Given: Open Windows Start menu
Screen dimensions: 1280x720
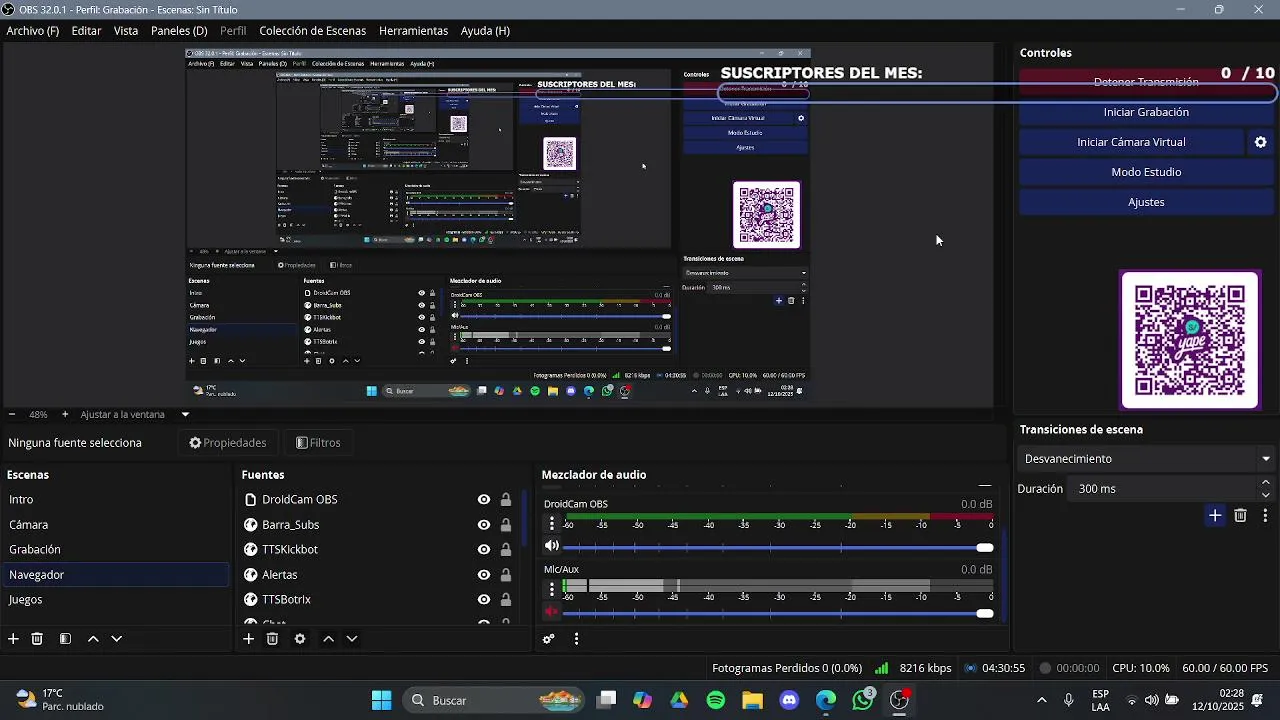Looking at the screenshot, I should click(381, 700).
